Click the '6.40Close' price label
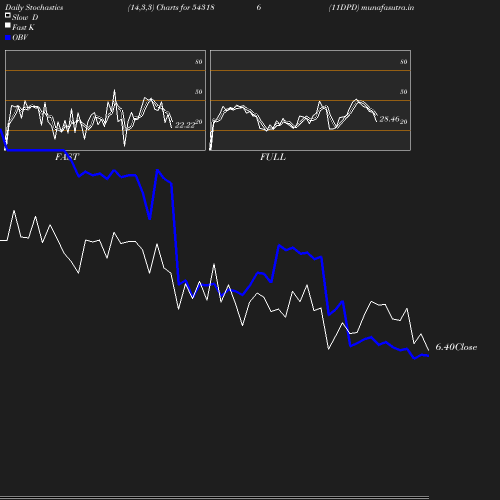This screenshot has height=500, width=500. pos(456,347)
